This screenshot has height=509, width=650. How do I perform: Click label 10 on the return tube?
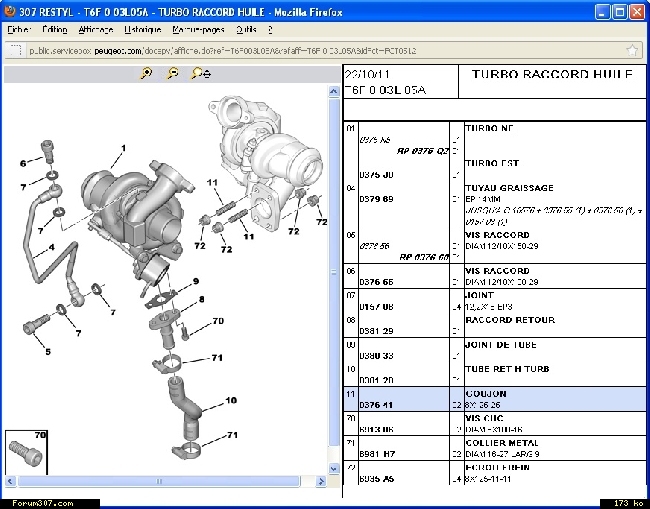[231, 400]
